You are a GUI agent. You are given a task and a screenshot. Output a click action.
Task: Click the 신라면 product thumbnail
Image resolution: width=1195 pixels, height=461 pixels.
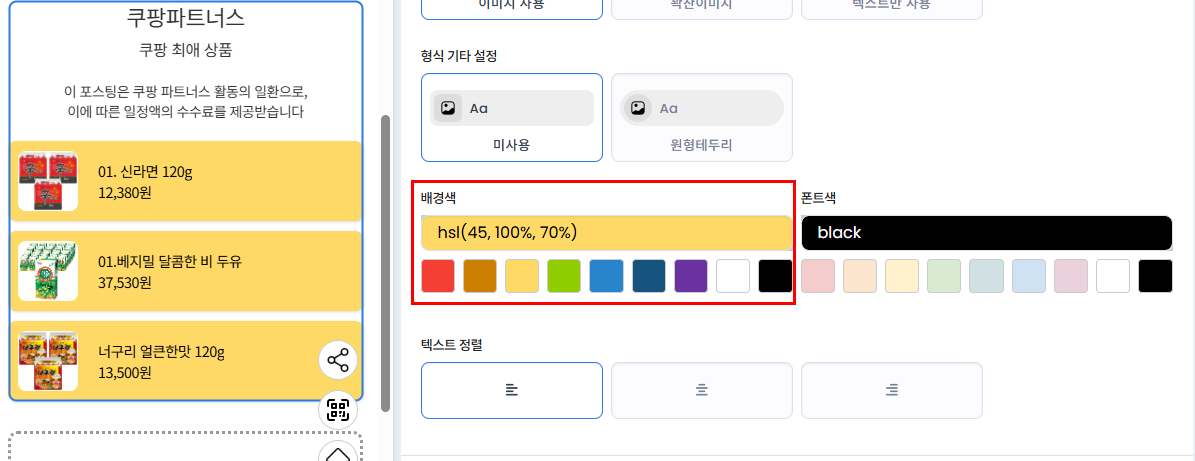coord(48,181)
